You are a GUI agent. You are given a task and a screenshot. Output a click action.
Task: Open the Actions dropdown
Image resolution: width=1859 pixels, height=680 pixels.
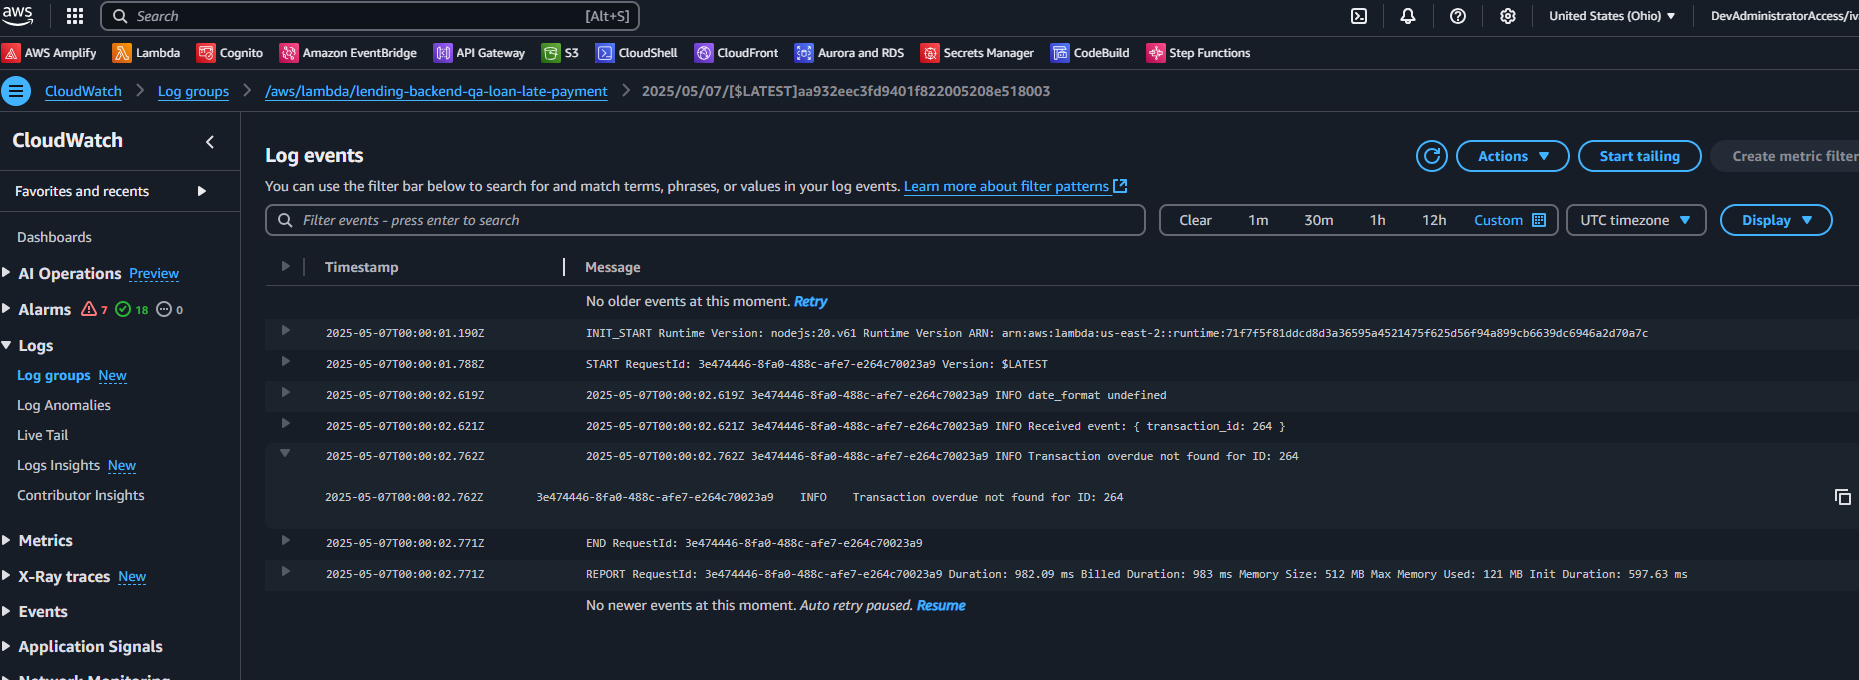pyautogui.click(x=1512, y=156)
